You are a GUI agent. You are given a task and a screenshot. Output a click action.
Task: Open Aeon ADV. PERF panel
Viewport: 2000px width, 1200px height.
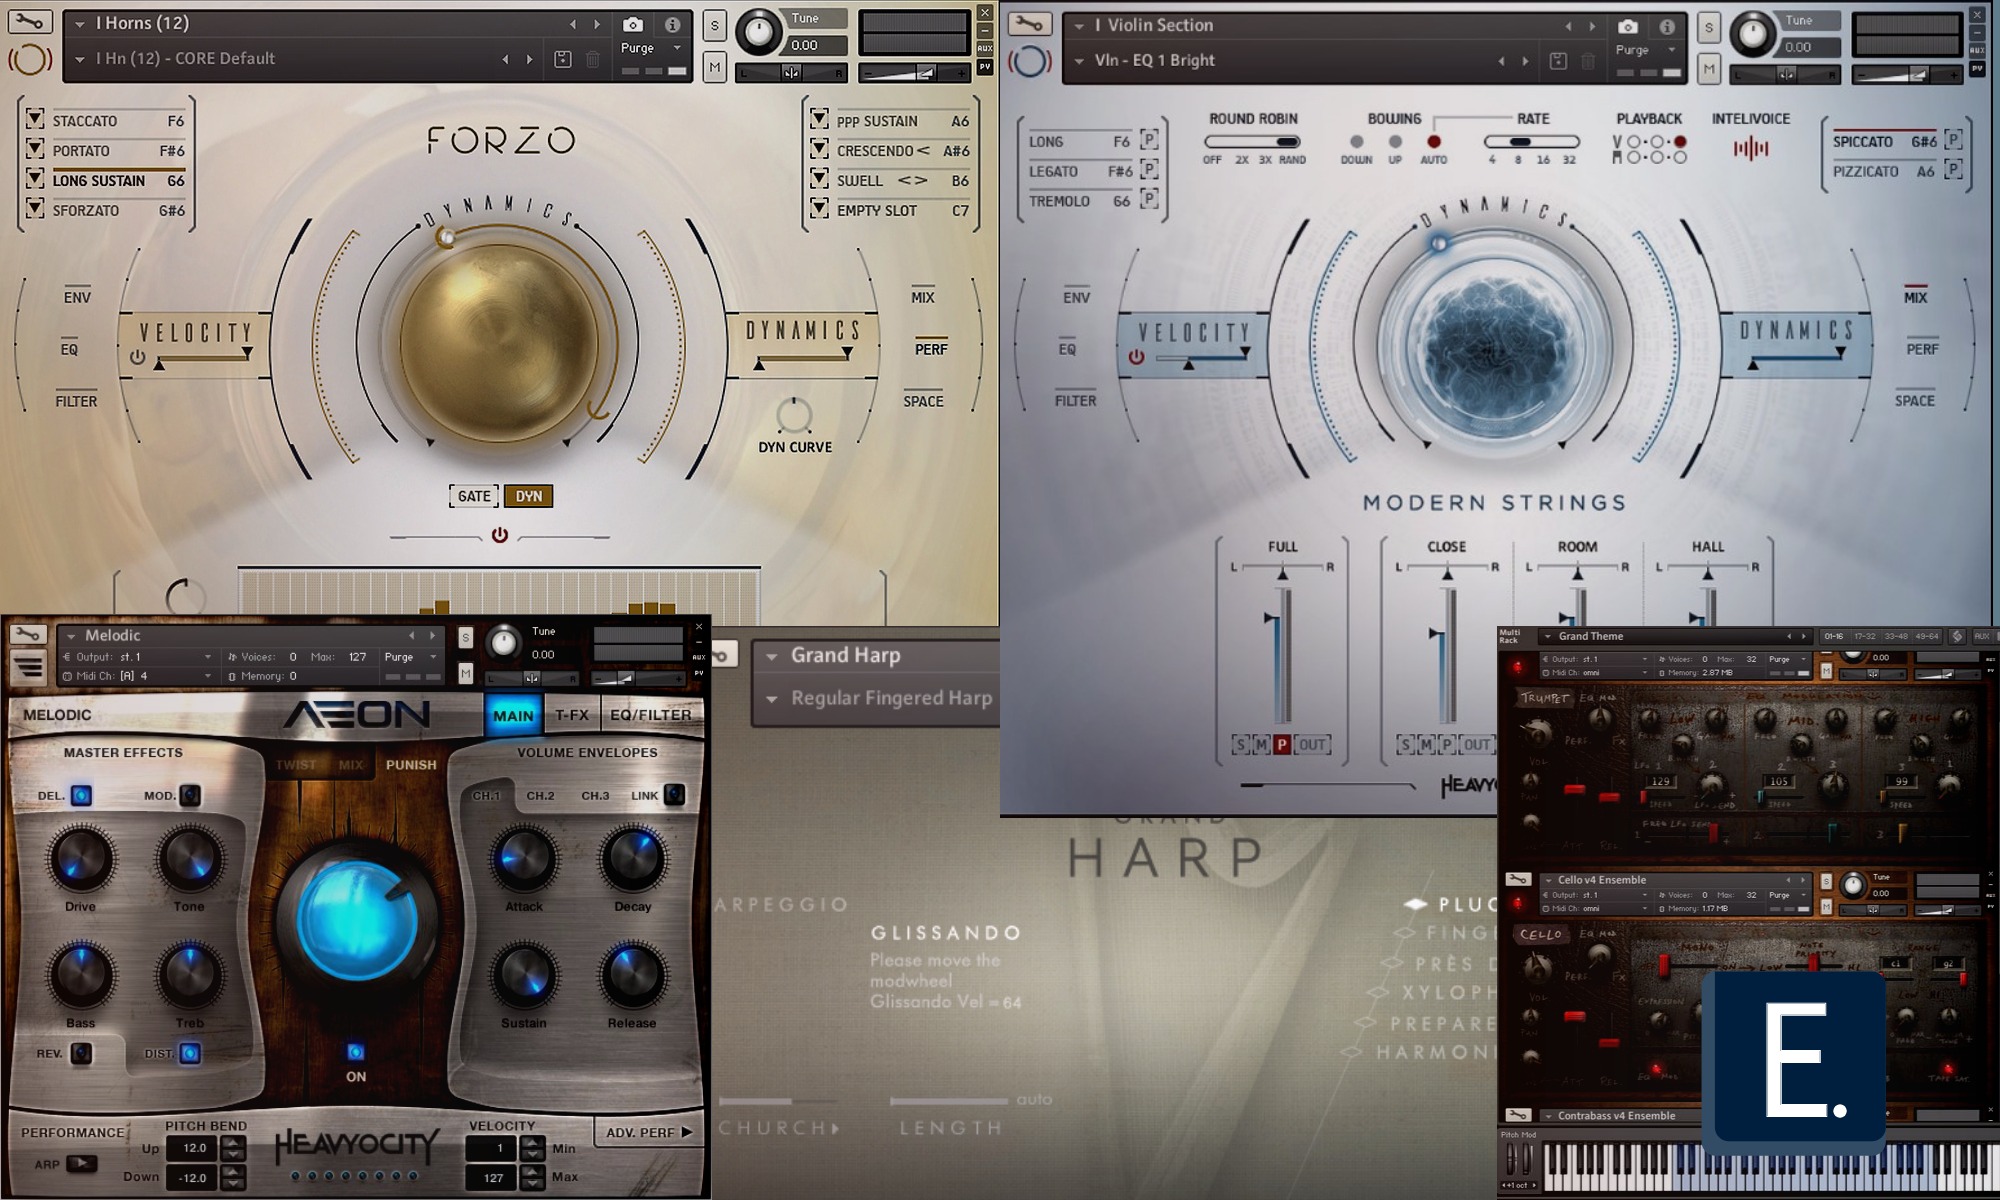click(x=648, y=1132)
